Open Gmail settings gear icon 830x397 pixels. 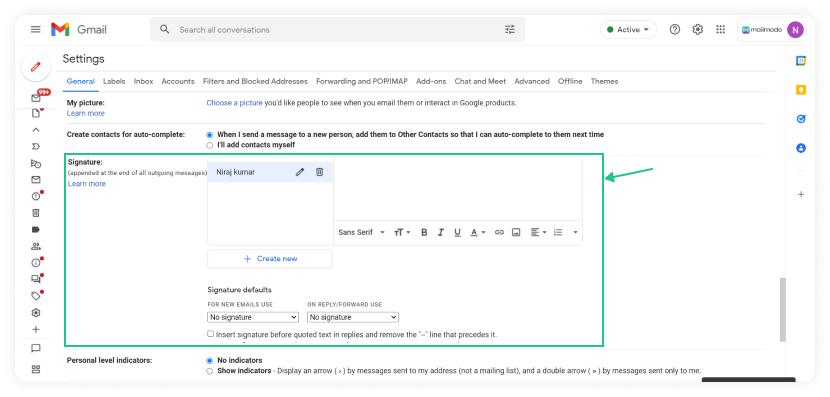click(698, 30)
